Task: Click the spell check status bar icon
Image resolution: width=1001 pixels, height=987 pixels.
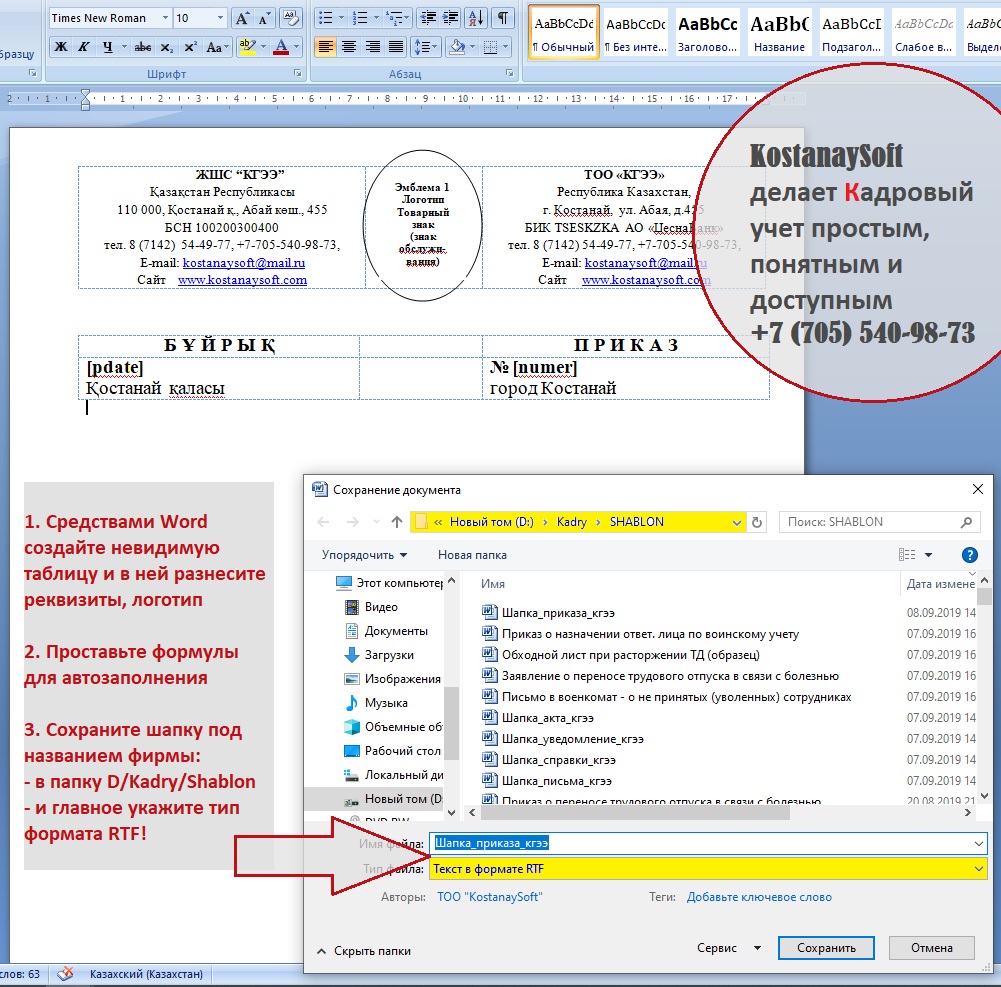Action: coord(65,974)
